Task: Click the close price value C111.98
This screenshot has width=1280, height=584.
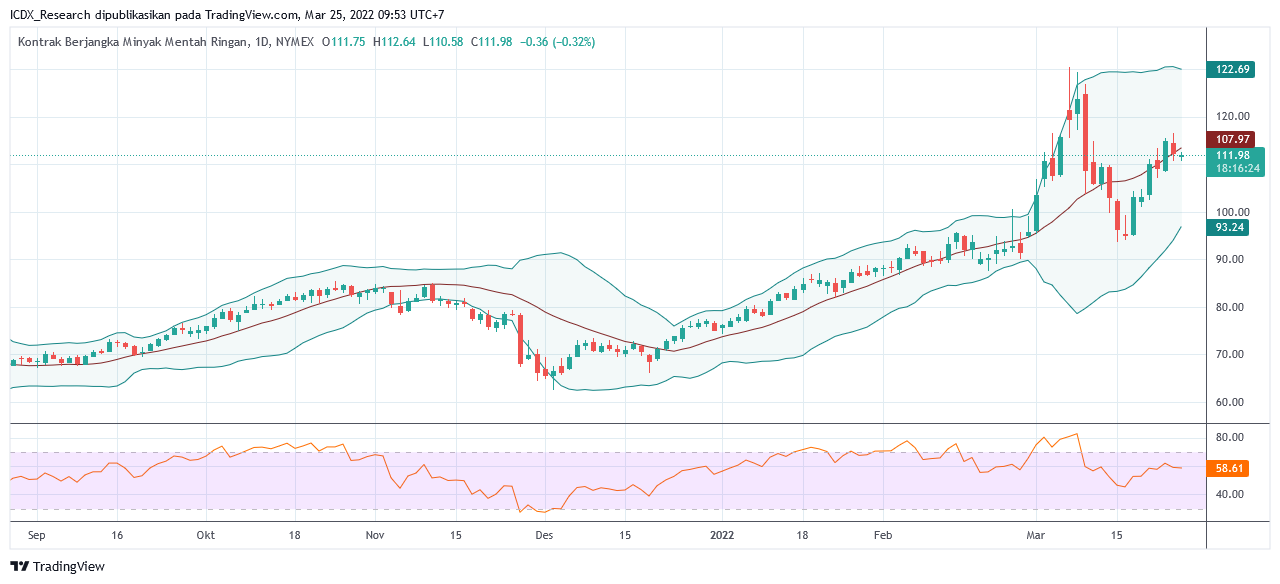Action: (492, 42)
